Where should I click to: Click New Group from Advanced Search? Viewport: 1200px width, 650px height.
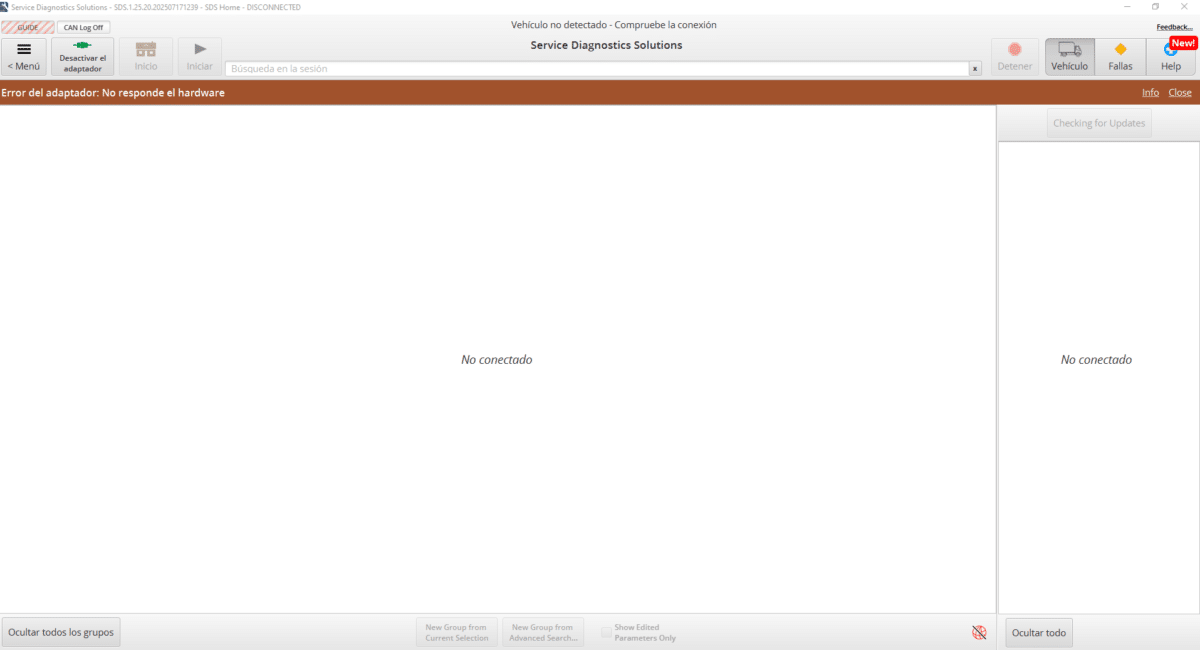(543, 632)
